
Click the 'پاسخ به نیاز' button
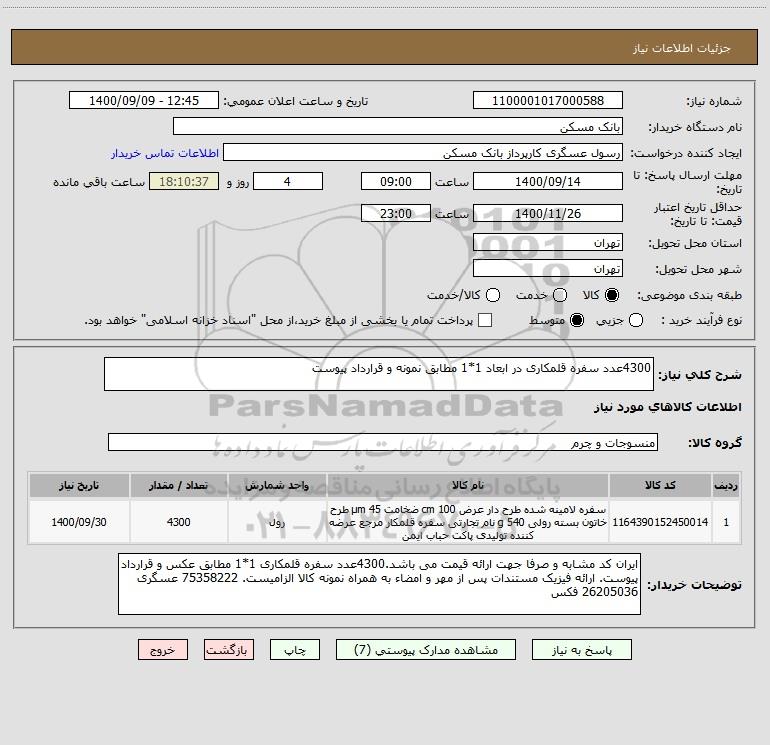581,649
